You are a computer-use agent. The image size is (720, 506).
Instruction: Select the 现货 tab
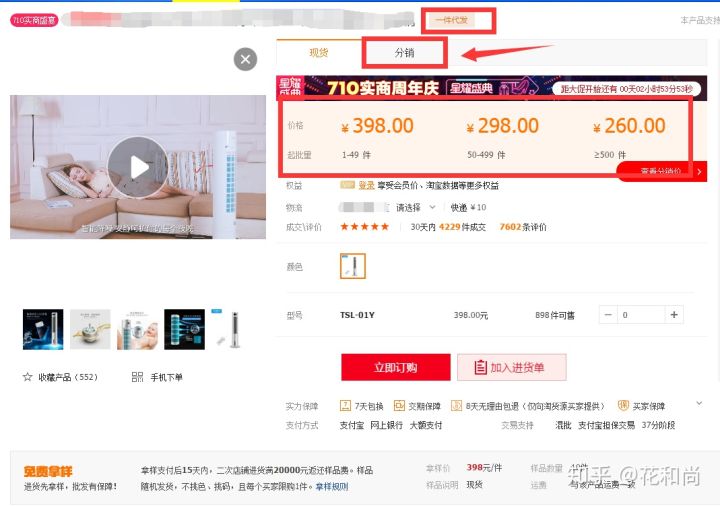click(x=319, y=53)
